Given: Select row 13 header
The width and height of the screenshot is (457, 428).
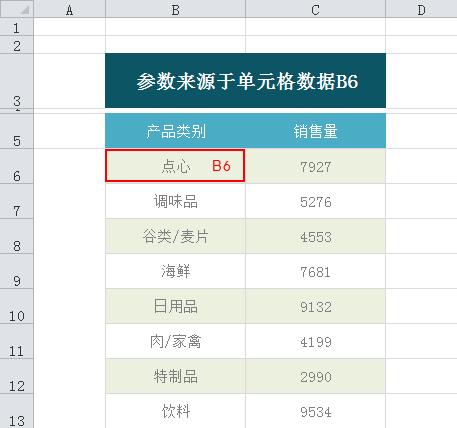Looking at the screenshot, I should click(x=17, y=411).
